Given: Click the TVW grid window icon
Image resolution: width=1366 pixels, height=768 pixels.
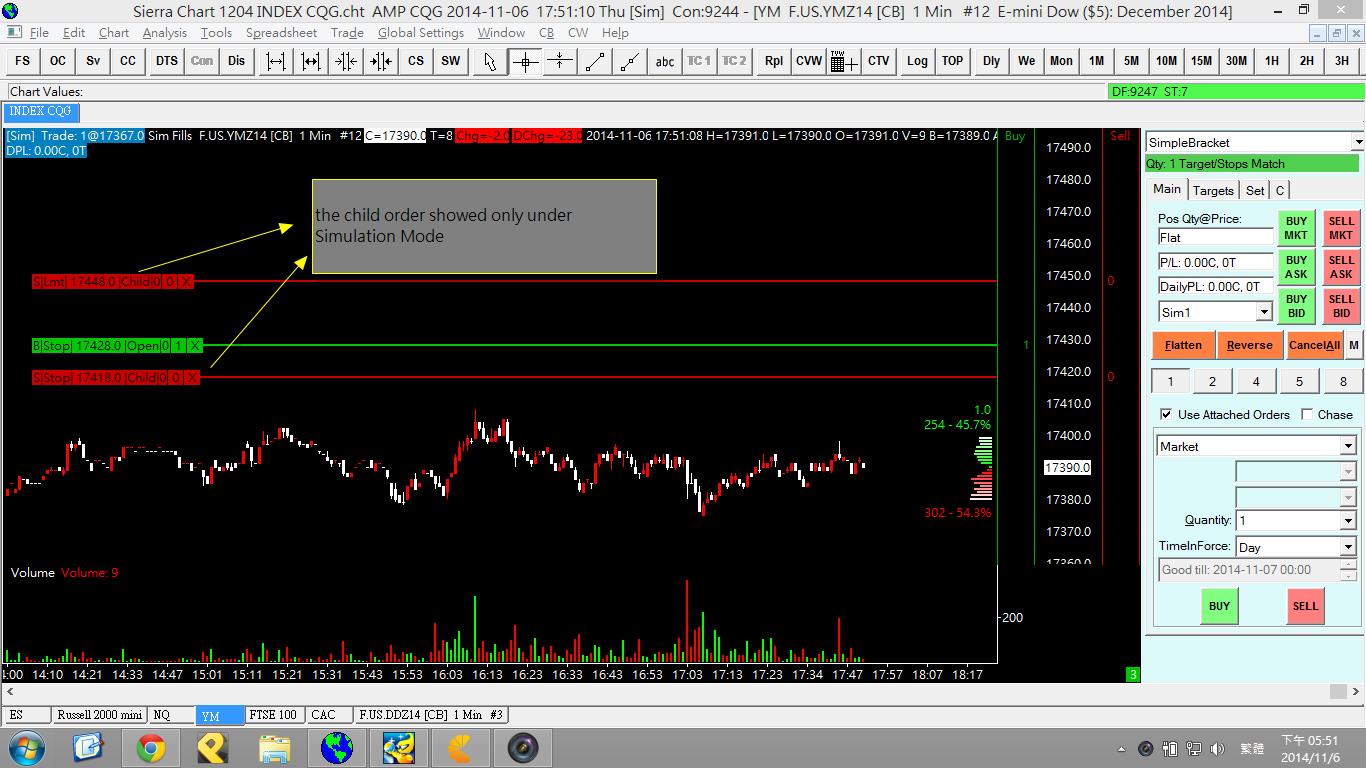Looking at the screenshot, I should [843, 61].
